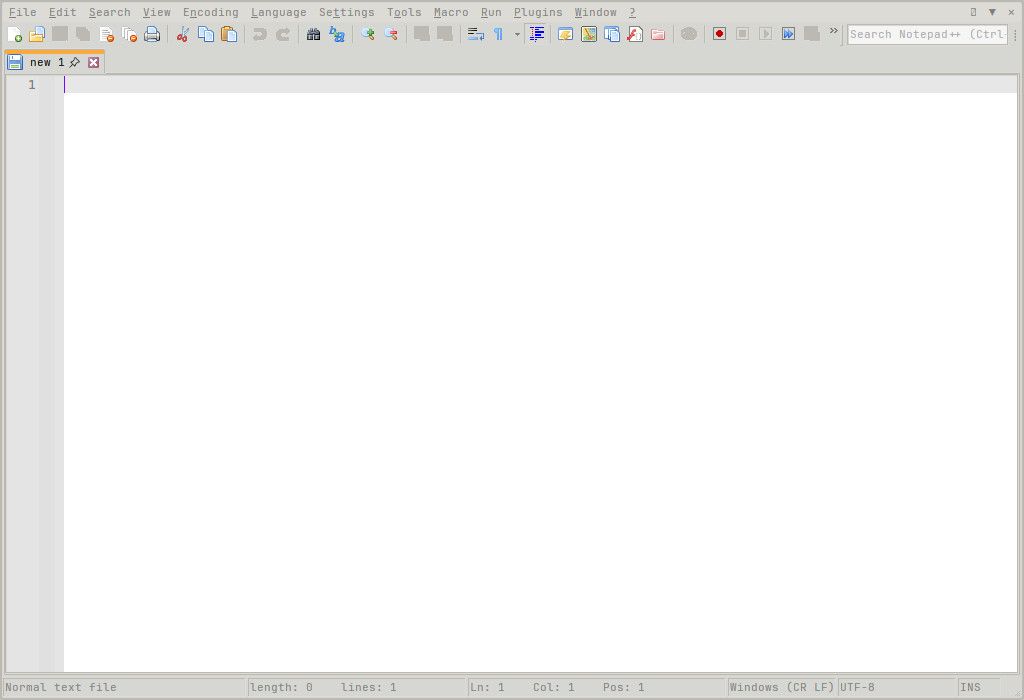The height and width of the screenshot is (700, 1024).
Task: Open the Plugins menu
Action: tap(538, 12)
